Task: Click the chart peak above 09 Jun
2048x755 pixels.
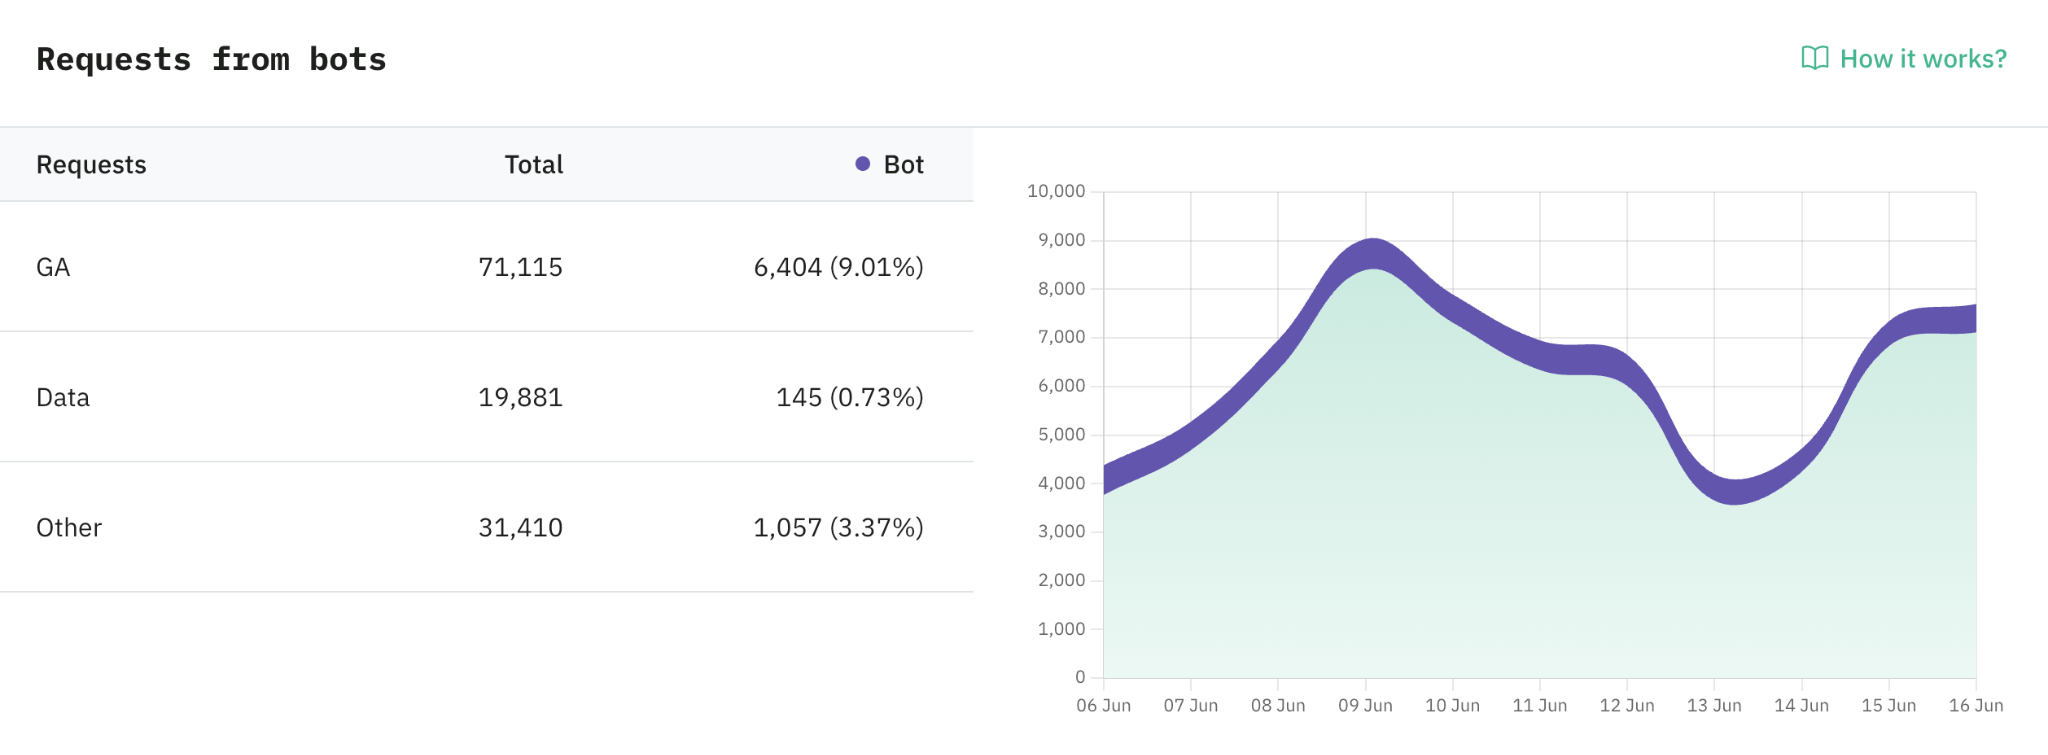Action: click(x=1373, y=253)
